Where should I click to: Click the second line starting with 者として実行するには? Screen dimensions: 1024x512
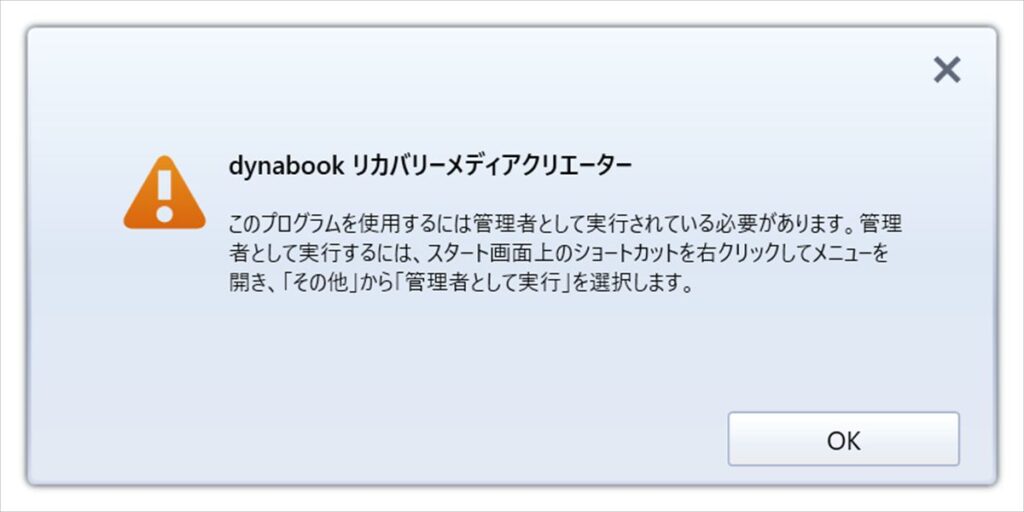coord(559,254)
